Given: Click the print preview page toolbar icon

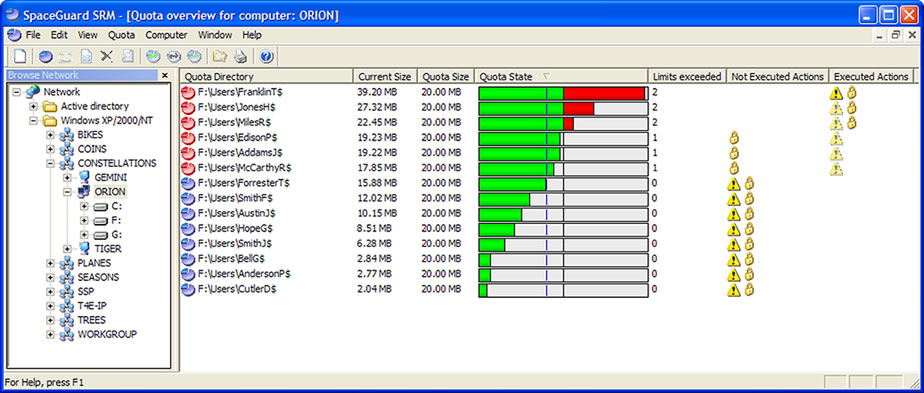Looking at the screenshot, I should pyautogui.click(x=127, y=57).
